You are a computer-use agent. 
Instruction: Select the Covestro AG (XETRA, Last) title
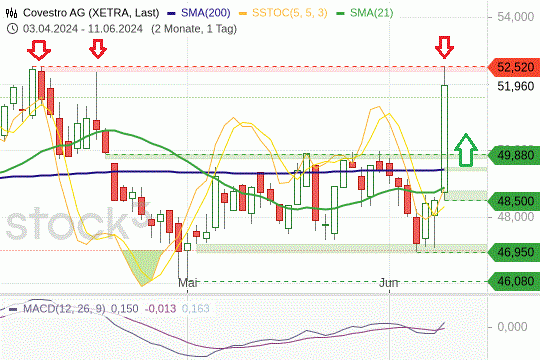91,13
